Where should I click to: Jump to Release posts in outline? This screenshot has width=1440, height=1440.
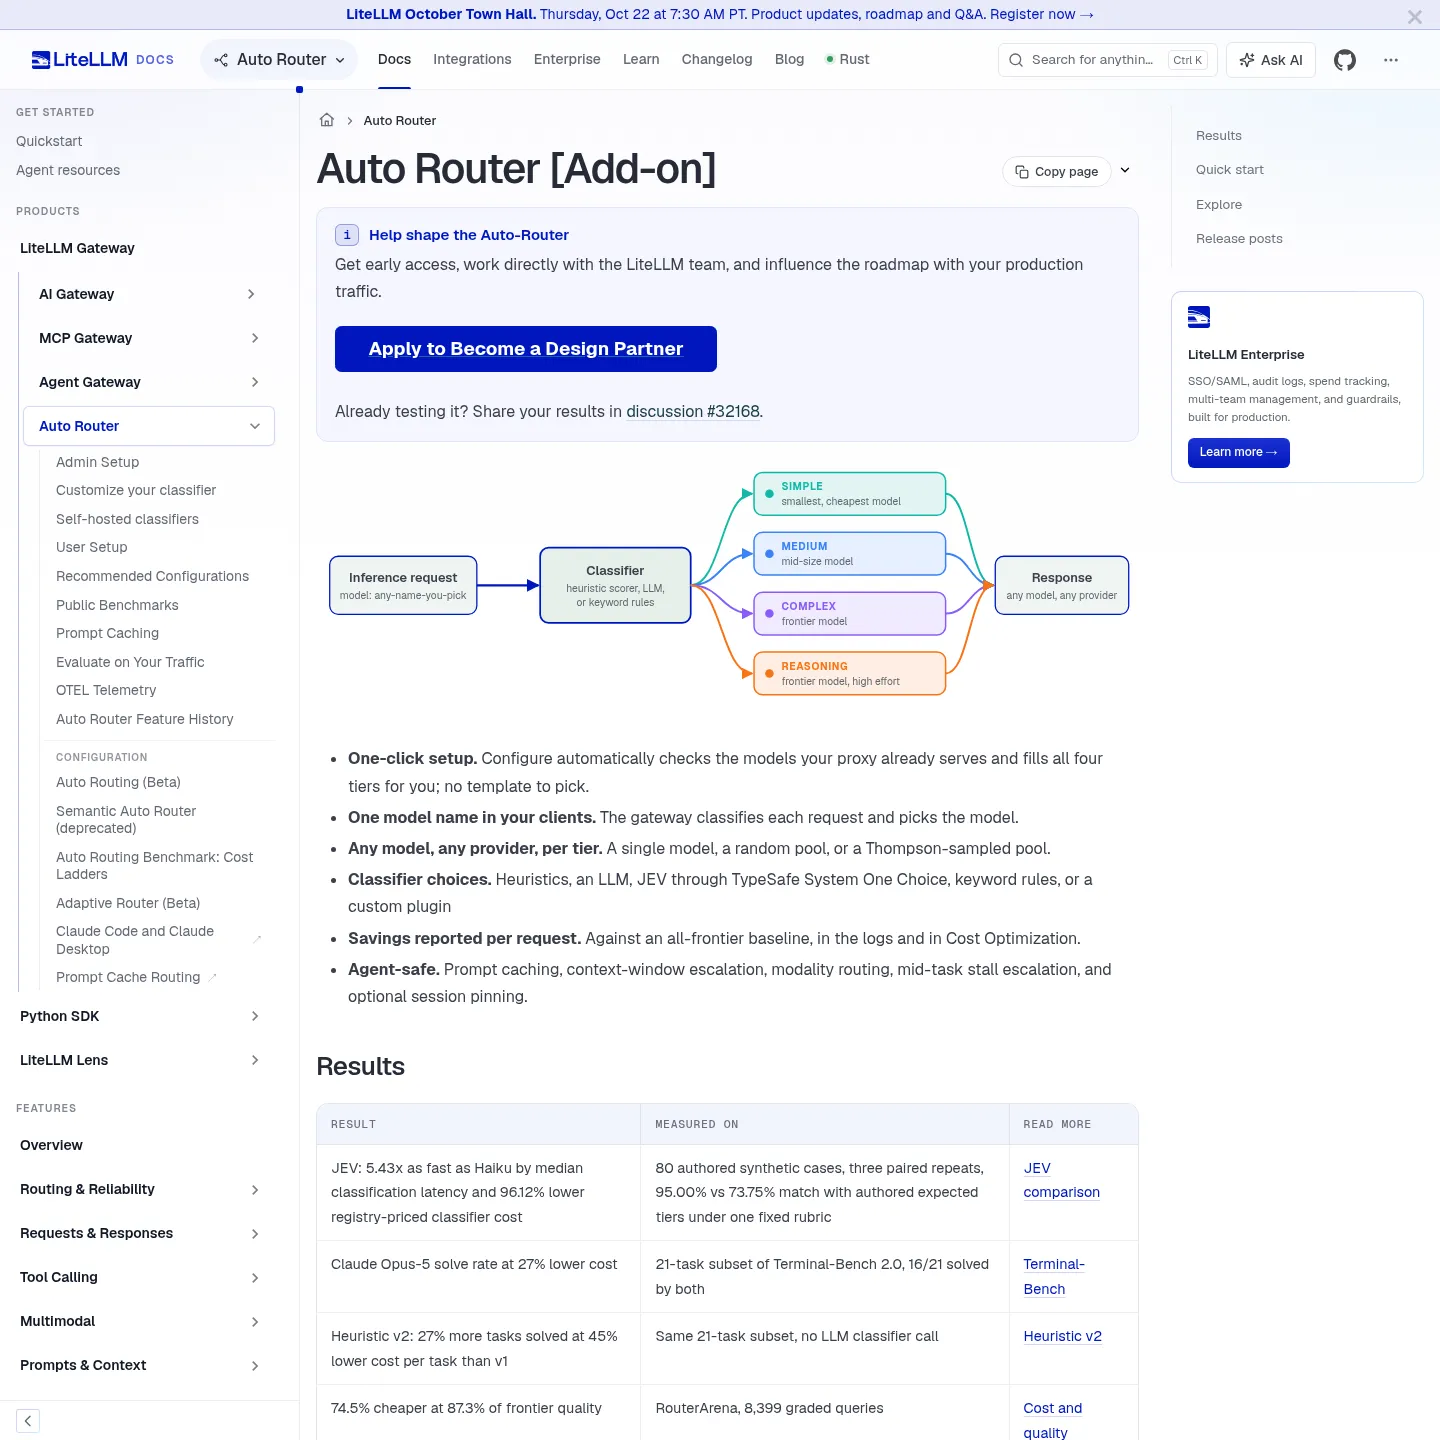pyautogui.click(x=1239, y=238)
